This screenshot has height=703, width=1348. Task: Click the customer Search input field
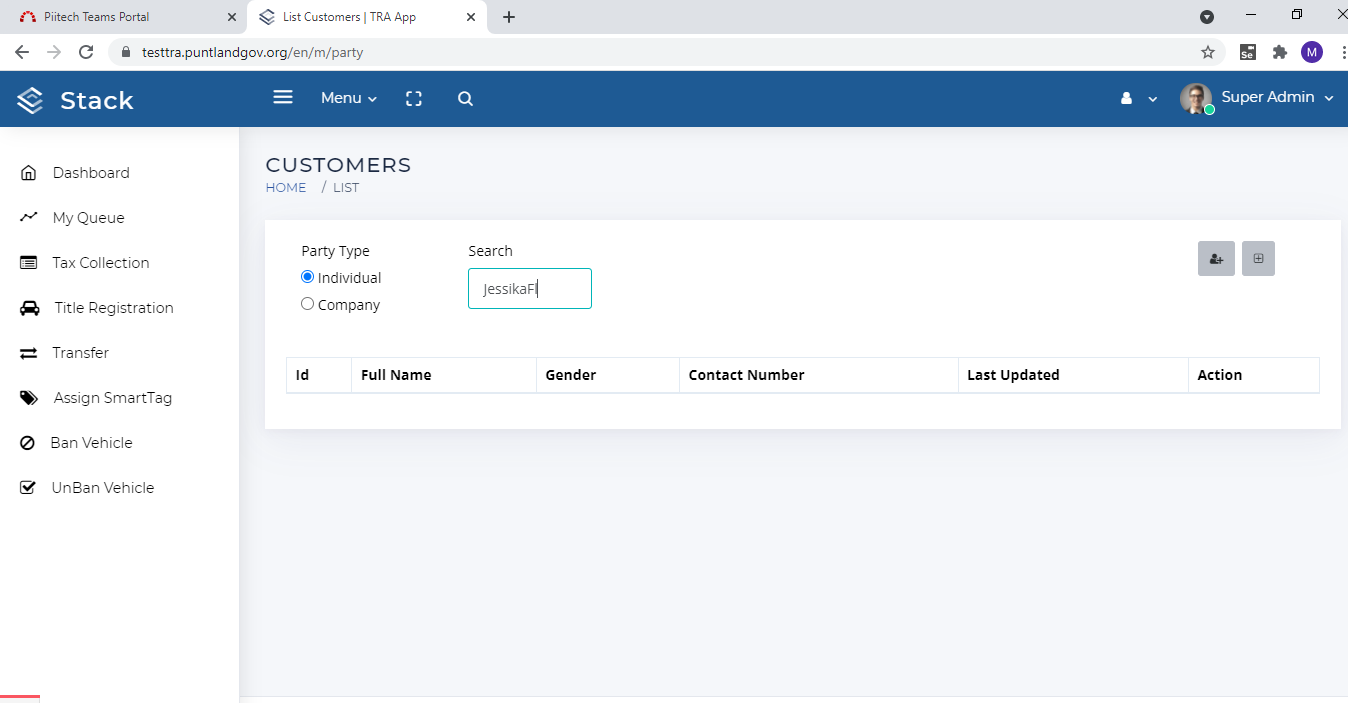click(x=530, y=288)
